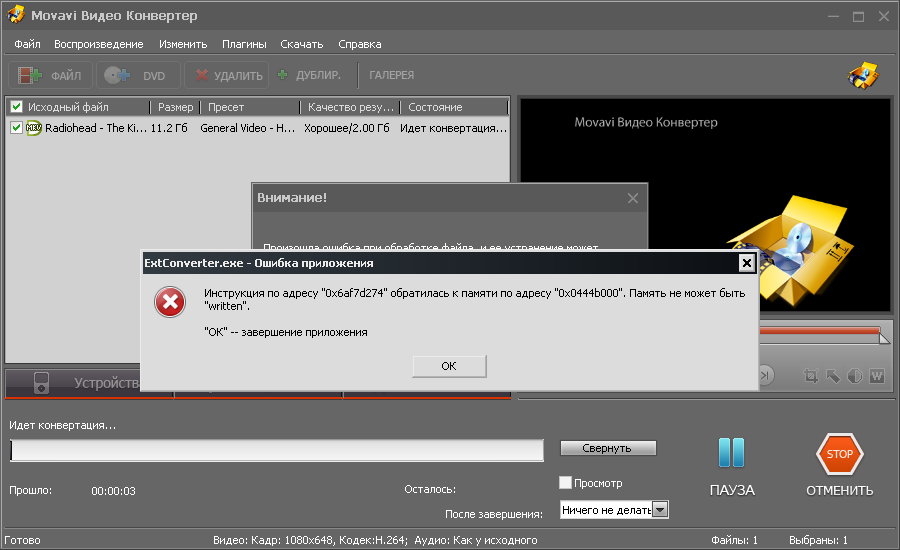Screen dimensions: 900x550
Task: Click the red preview seek slider
Action: tap(820, 330)
